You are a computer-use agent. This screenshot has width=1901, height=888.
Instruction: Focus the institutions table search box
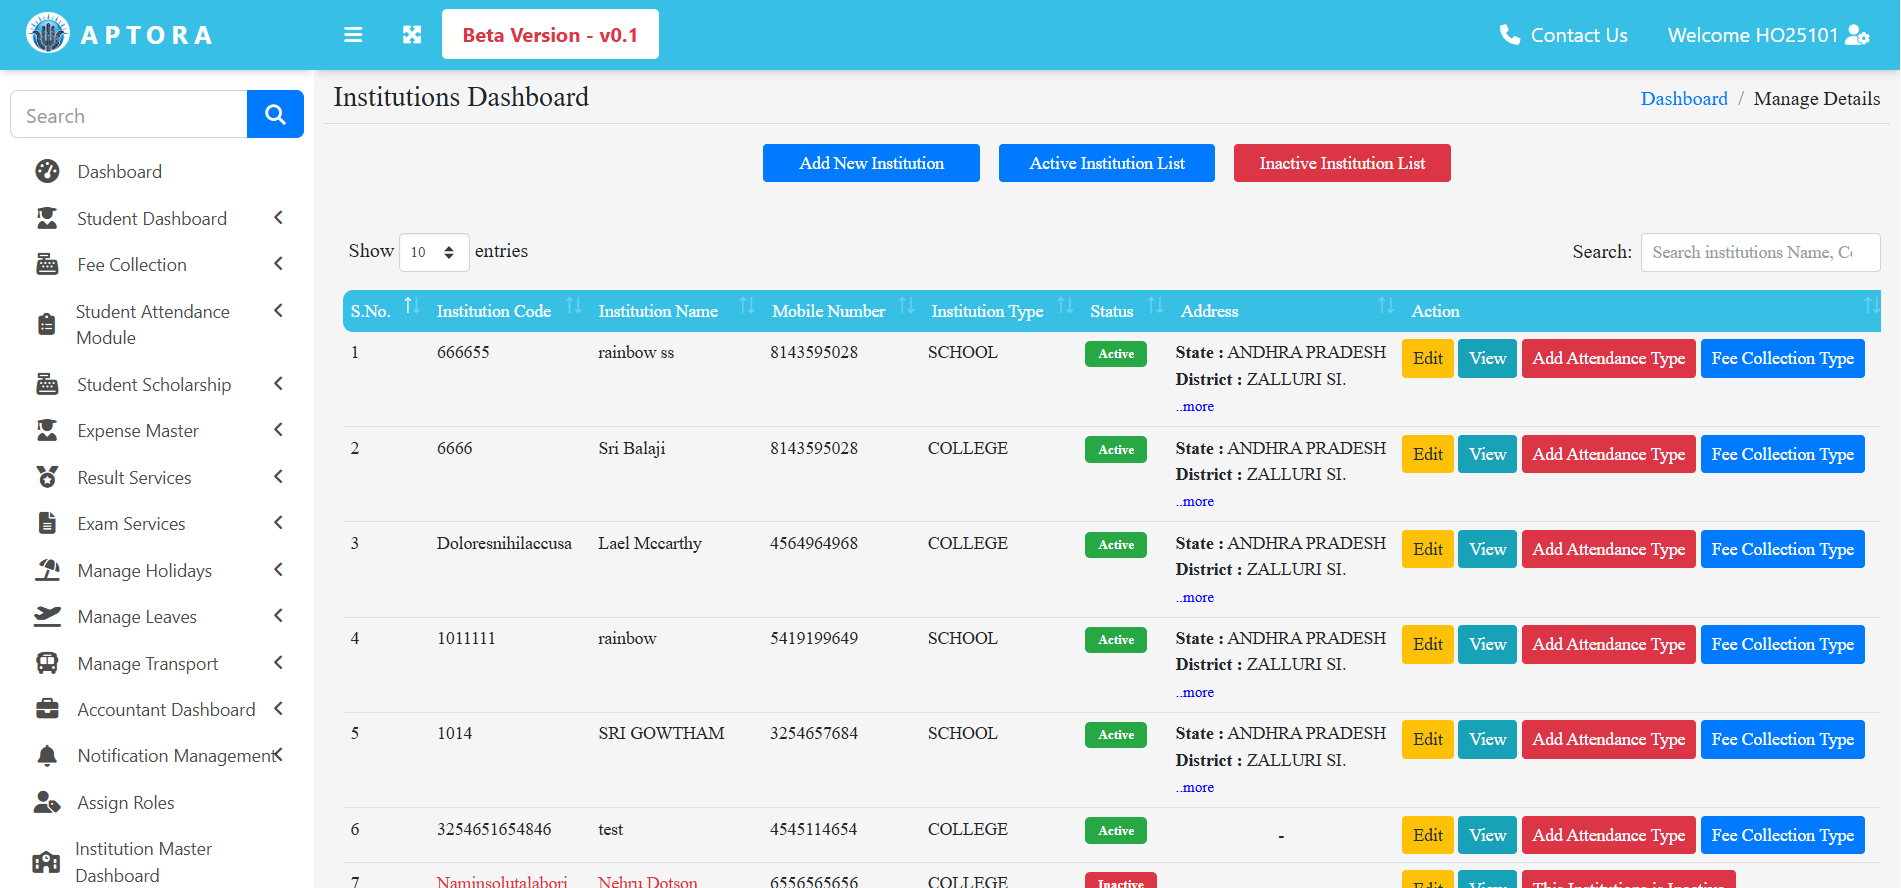pos(1760,252)
